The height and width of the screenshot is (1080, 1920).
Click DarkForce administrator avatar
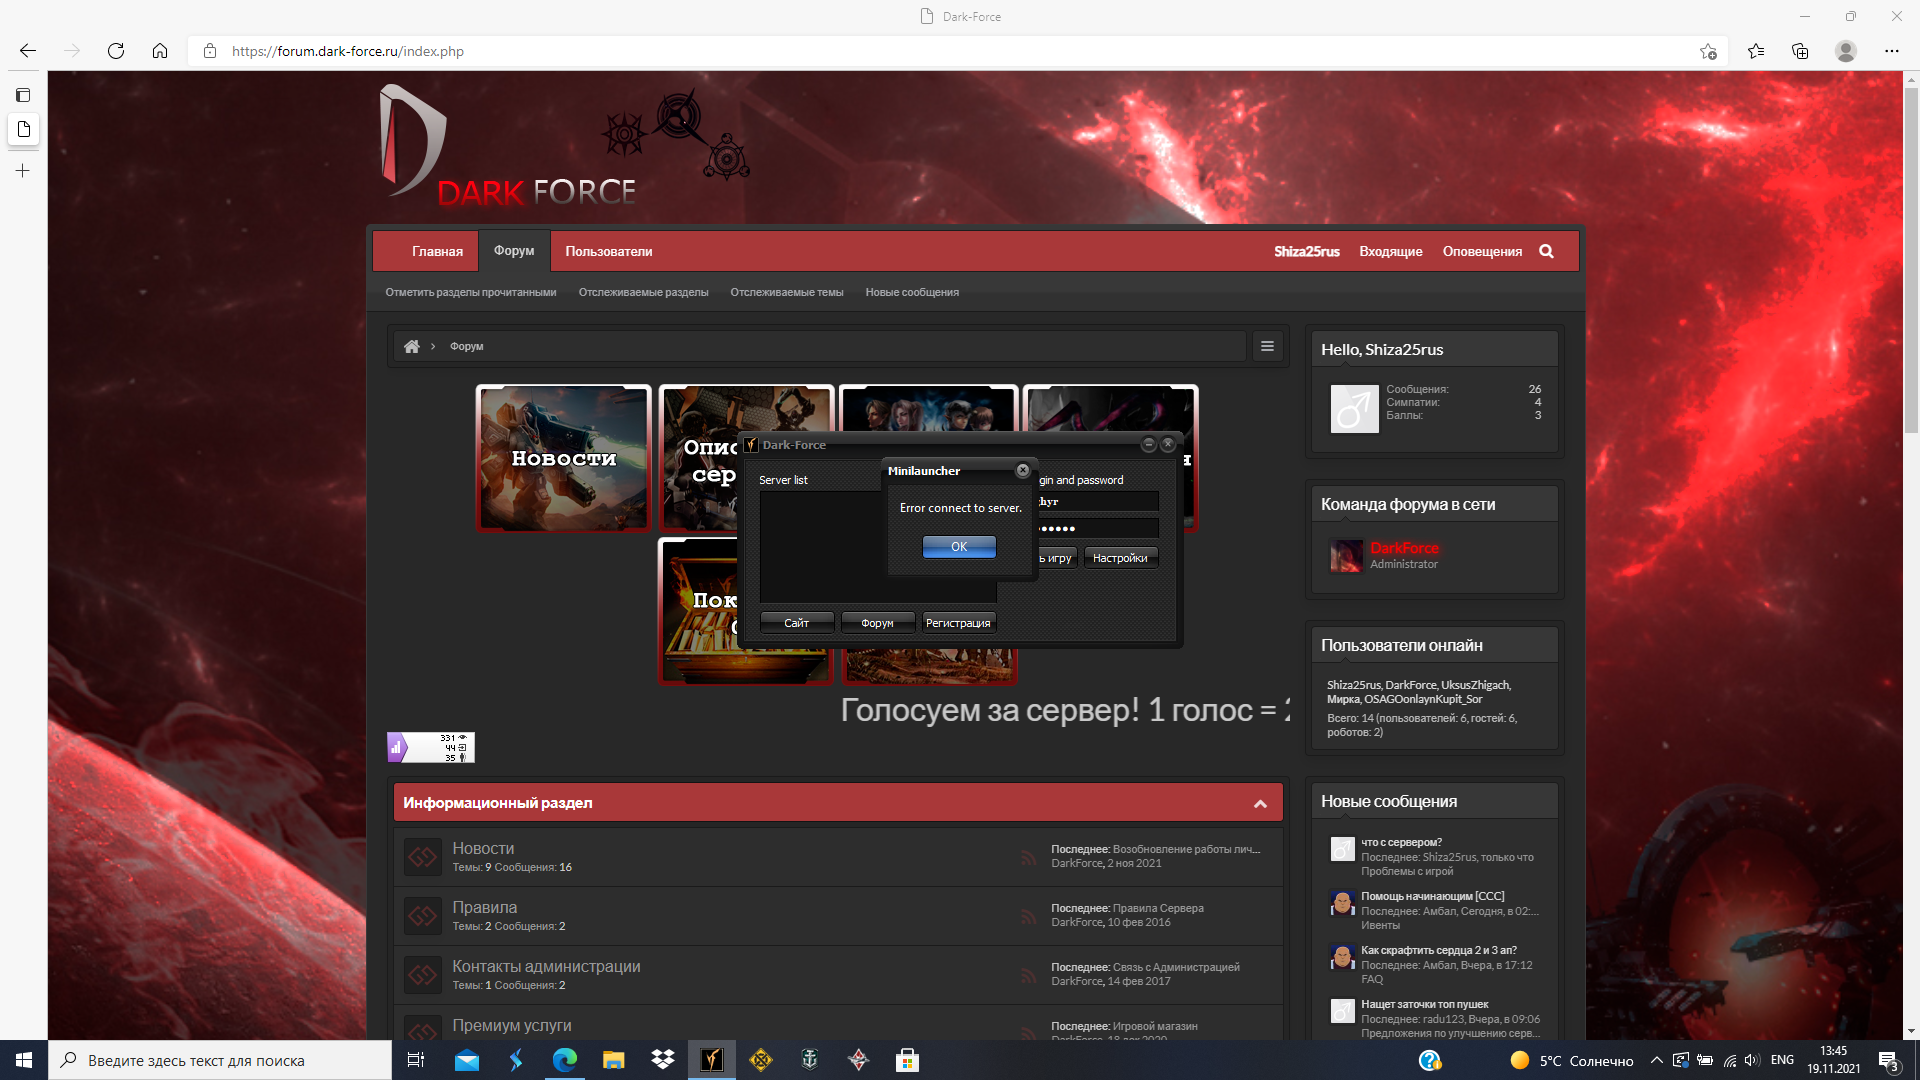pos(1346,556)
